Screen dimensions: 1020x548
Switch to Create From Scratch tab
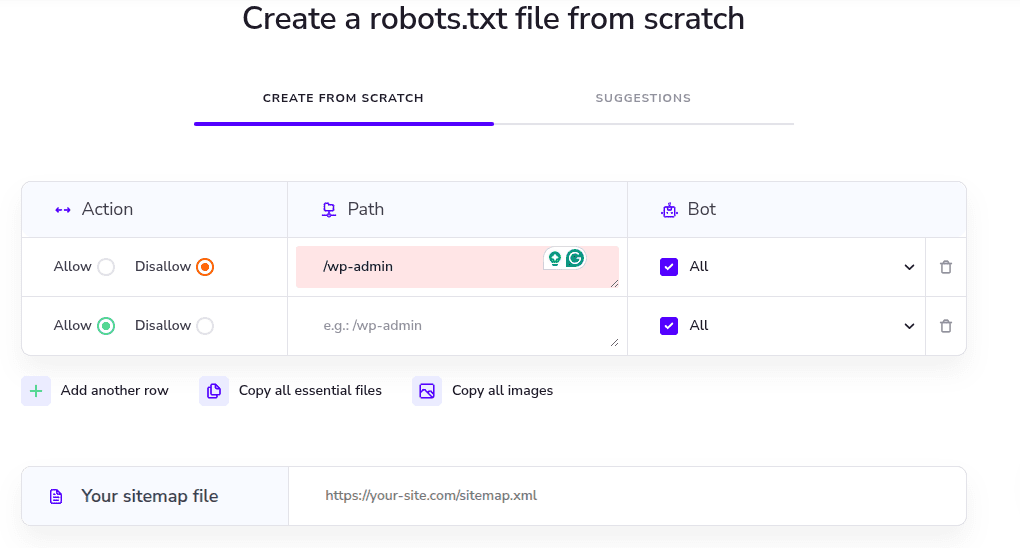[x=343, y=98]
